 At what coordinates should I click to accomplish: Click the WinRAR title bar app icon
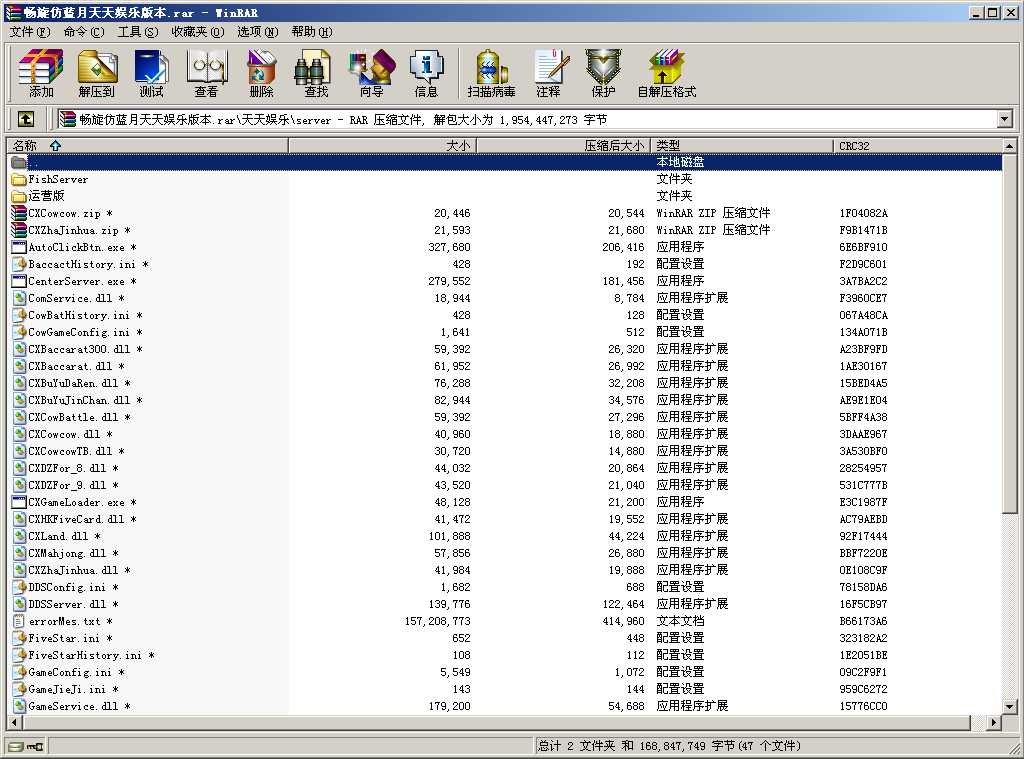(12, 12)
